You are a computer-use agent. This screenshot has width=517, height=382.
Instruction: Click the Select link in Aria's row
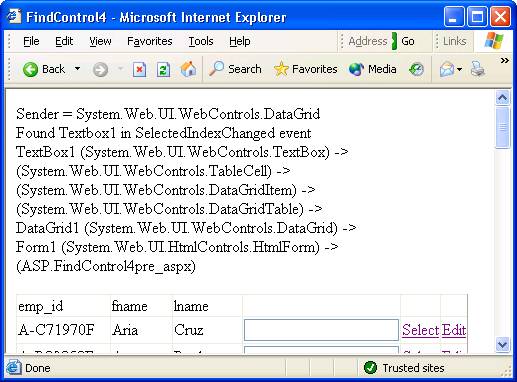pyautogui.click(x=420, y=330)
